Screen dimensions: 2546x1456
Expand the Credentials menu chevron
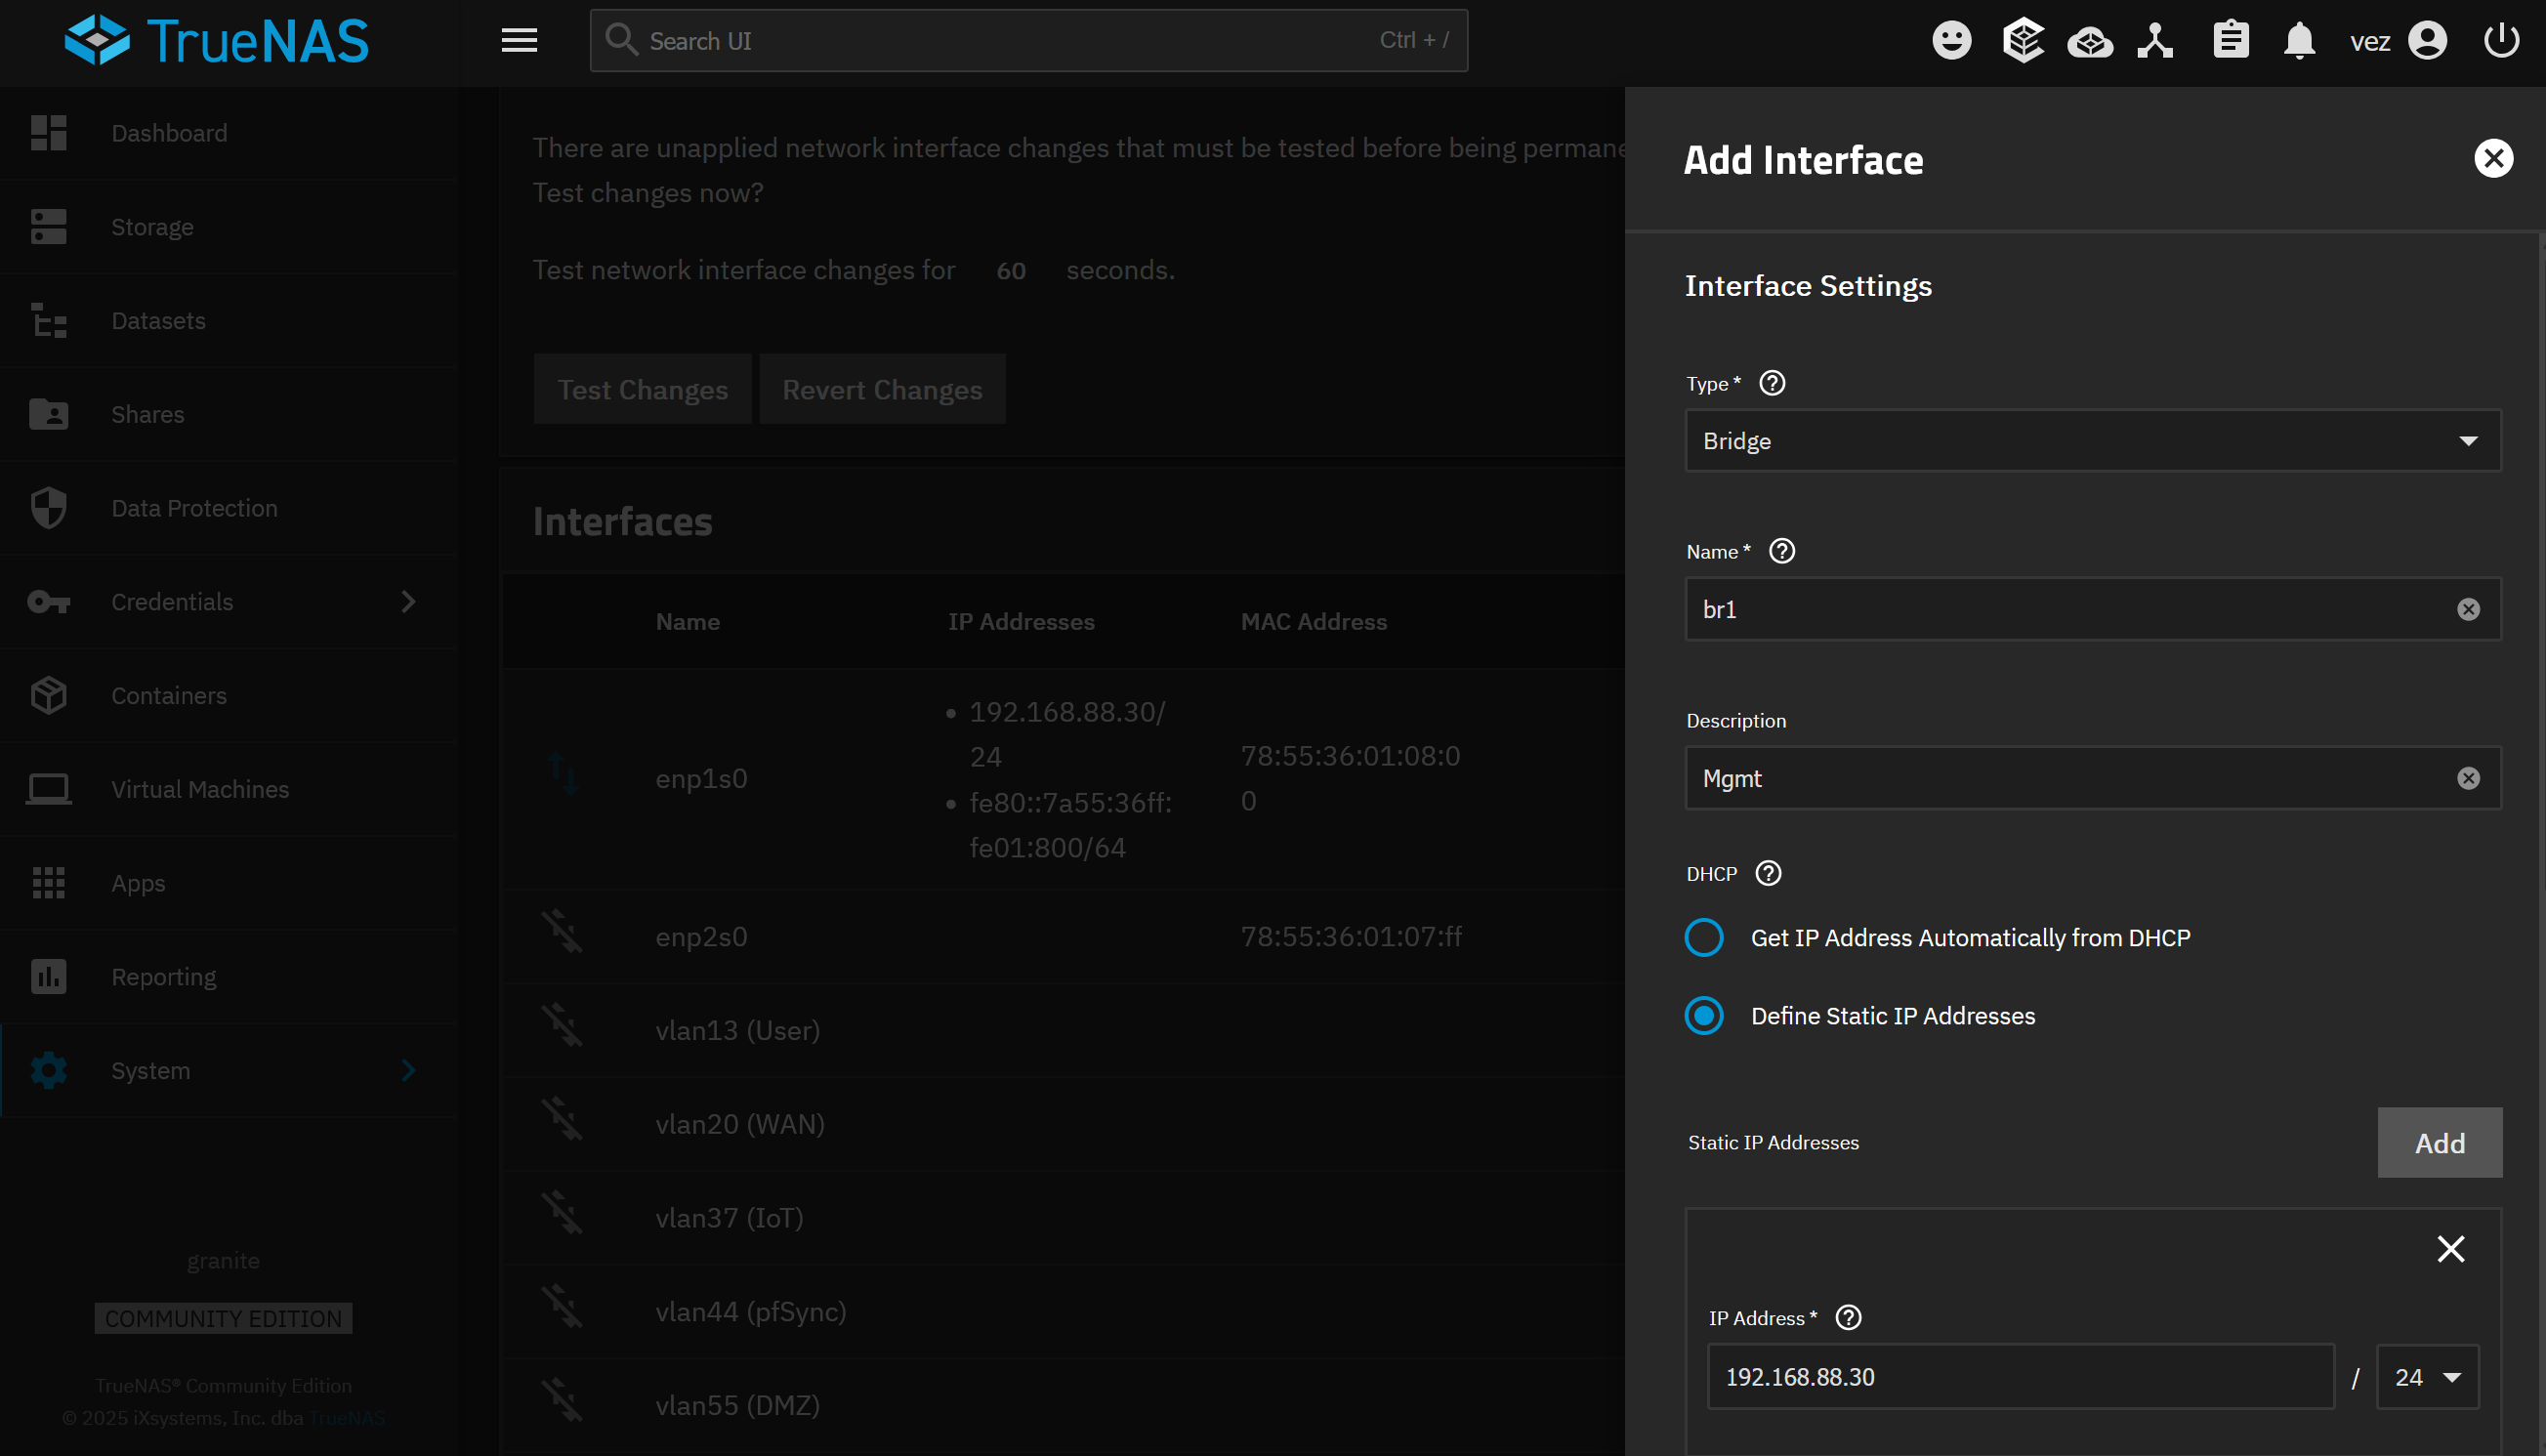(x=408, y=601)
